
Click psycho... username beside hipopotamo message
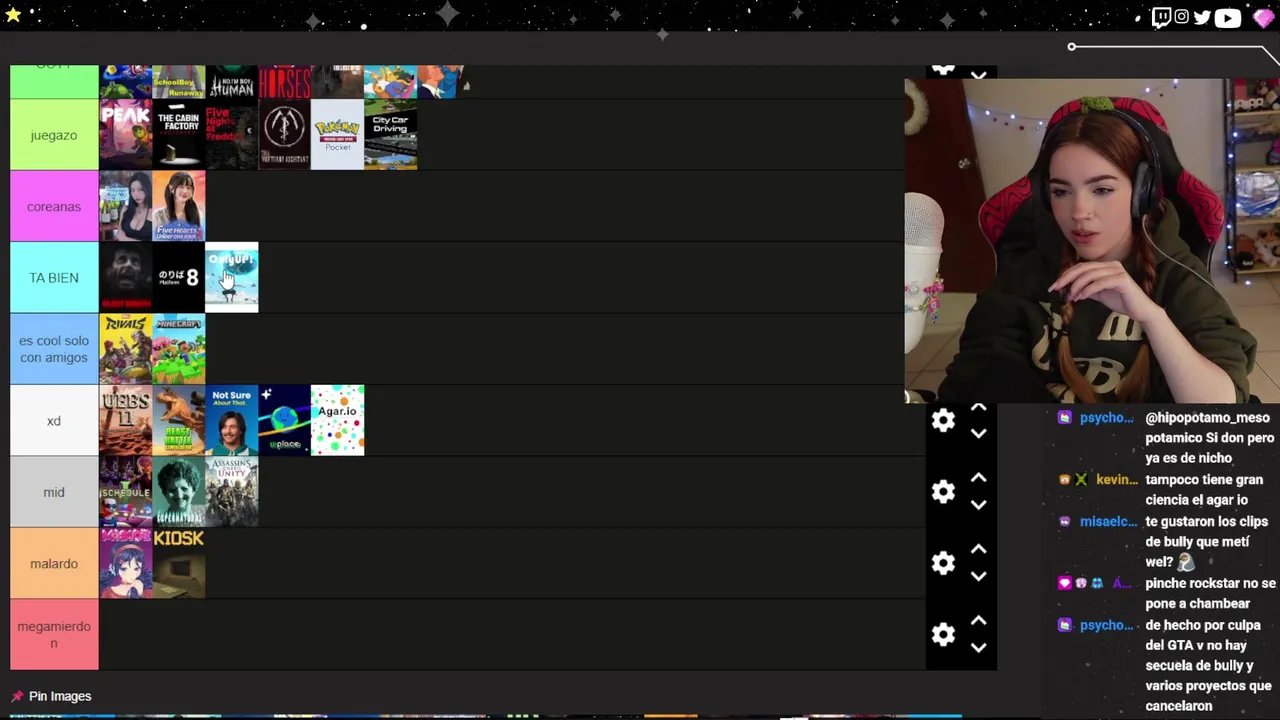(1107, 417)
